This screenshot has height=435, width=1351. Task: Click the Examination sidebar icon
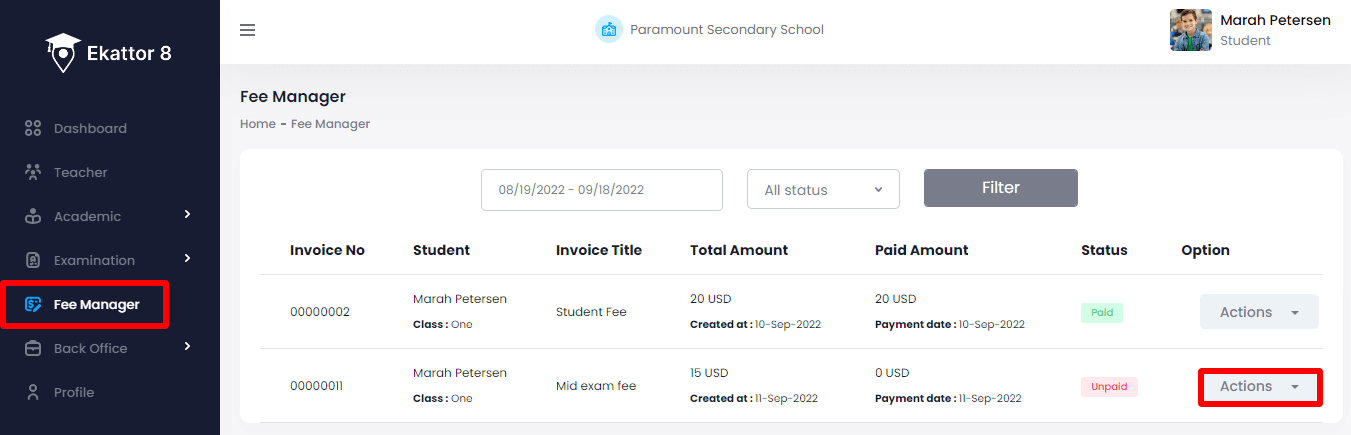click(x=33, y=260)
